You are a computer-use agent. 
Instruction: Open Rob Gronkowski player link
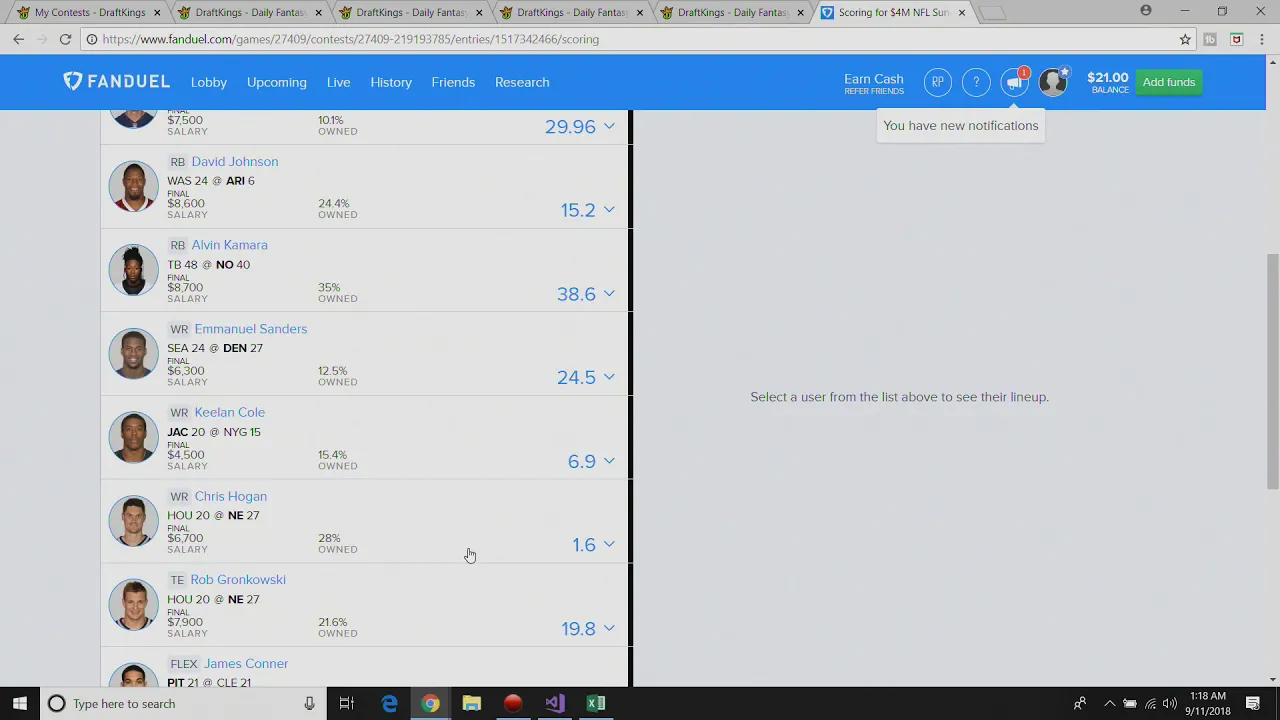(x=238, y=580)
